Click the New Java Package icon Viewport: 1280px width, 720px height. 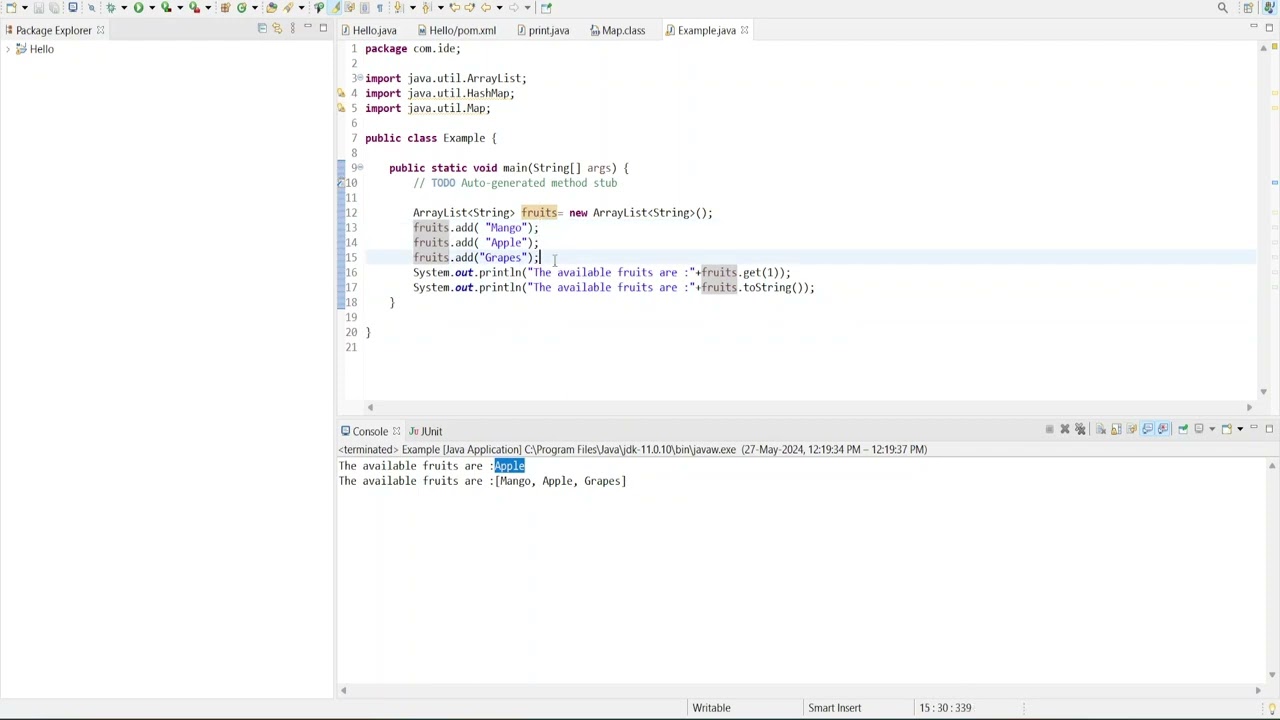pos(225,8)
